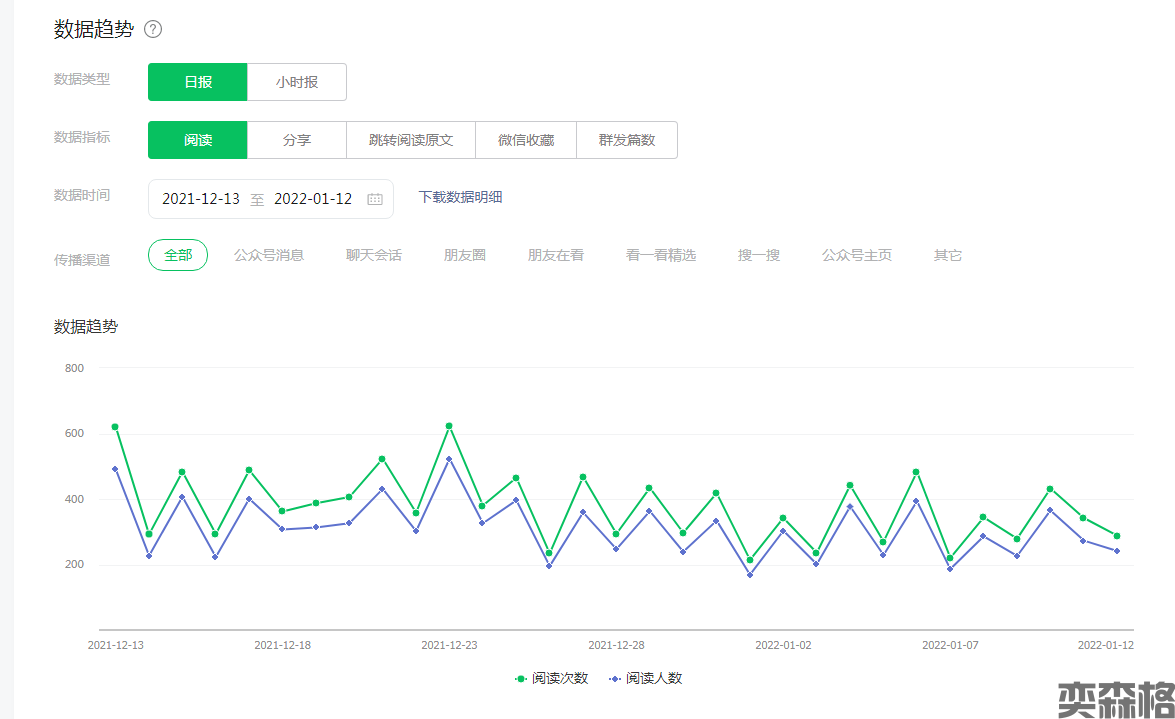Select 日报 data type
This screenshot has width=1175, height=719.
coord(197,82)
